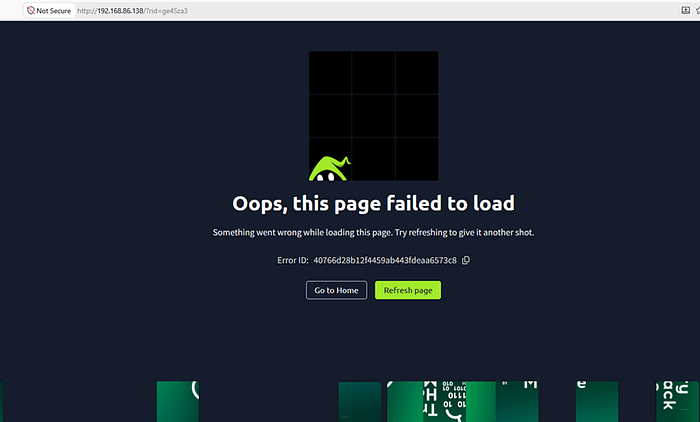
Task: Click the Not Secure indicator in the address bar
Action: click(x=49, y=11)
